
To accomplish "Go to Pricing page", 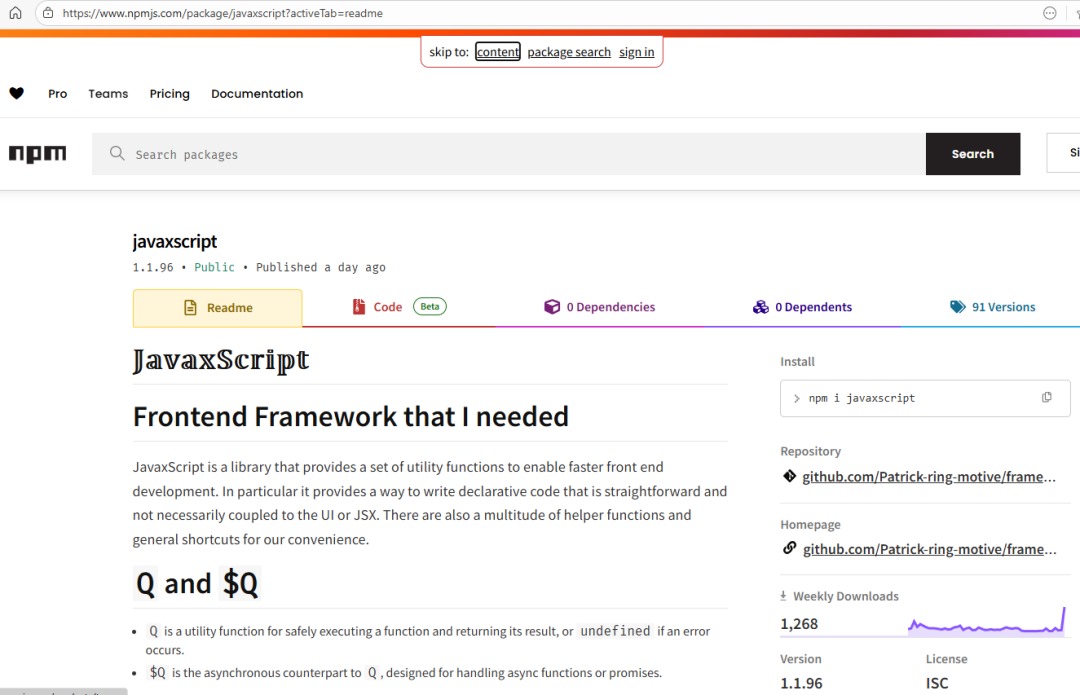I will (x=169, y=94).
